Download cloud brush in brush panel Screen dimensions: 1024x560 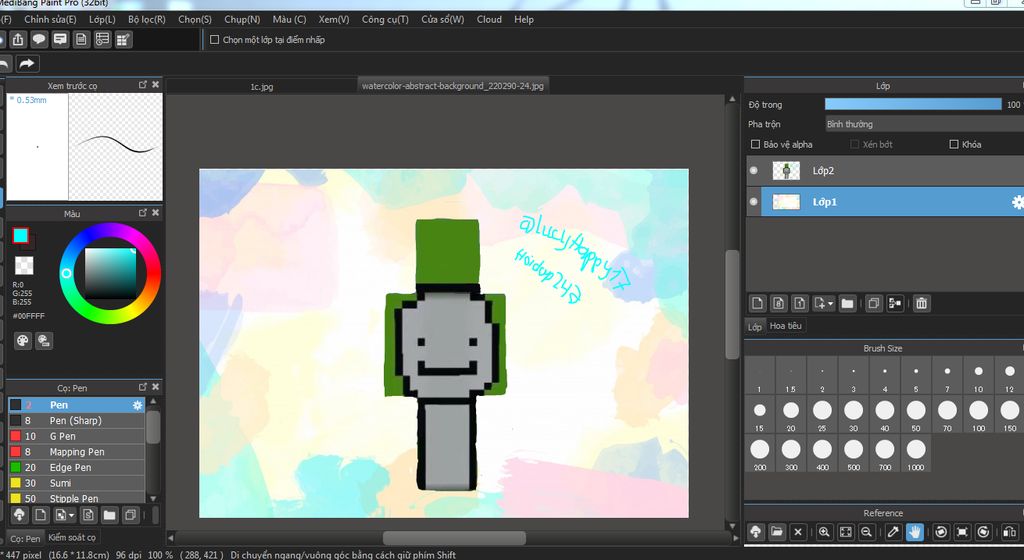[x=19, y=516]
